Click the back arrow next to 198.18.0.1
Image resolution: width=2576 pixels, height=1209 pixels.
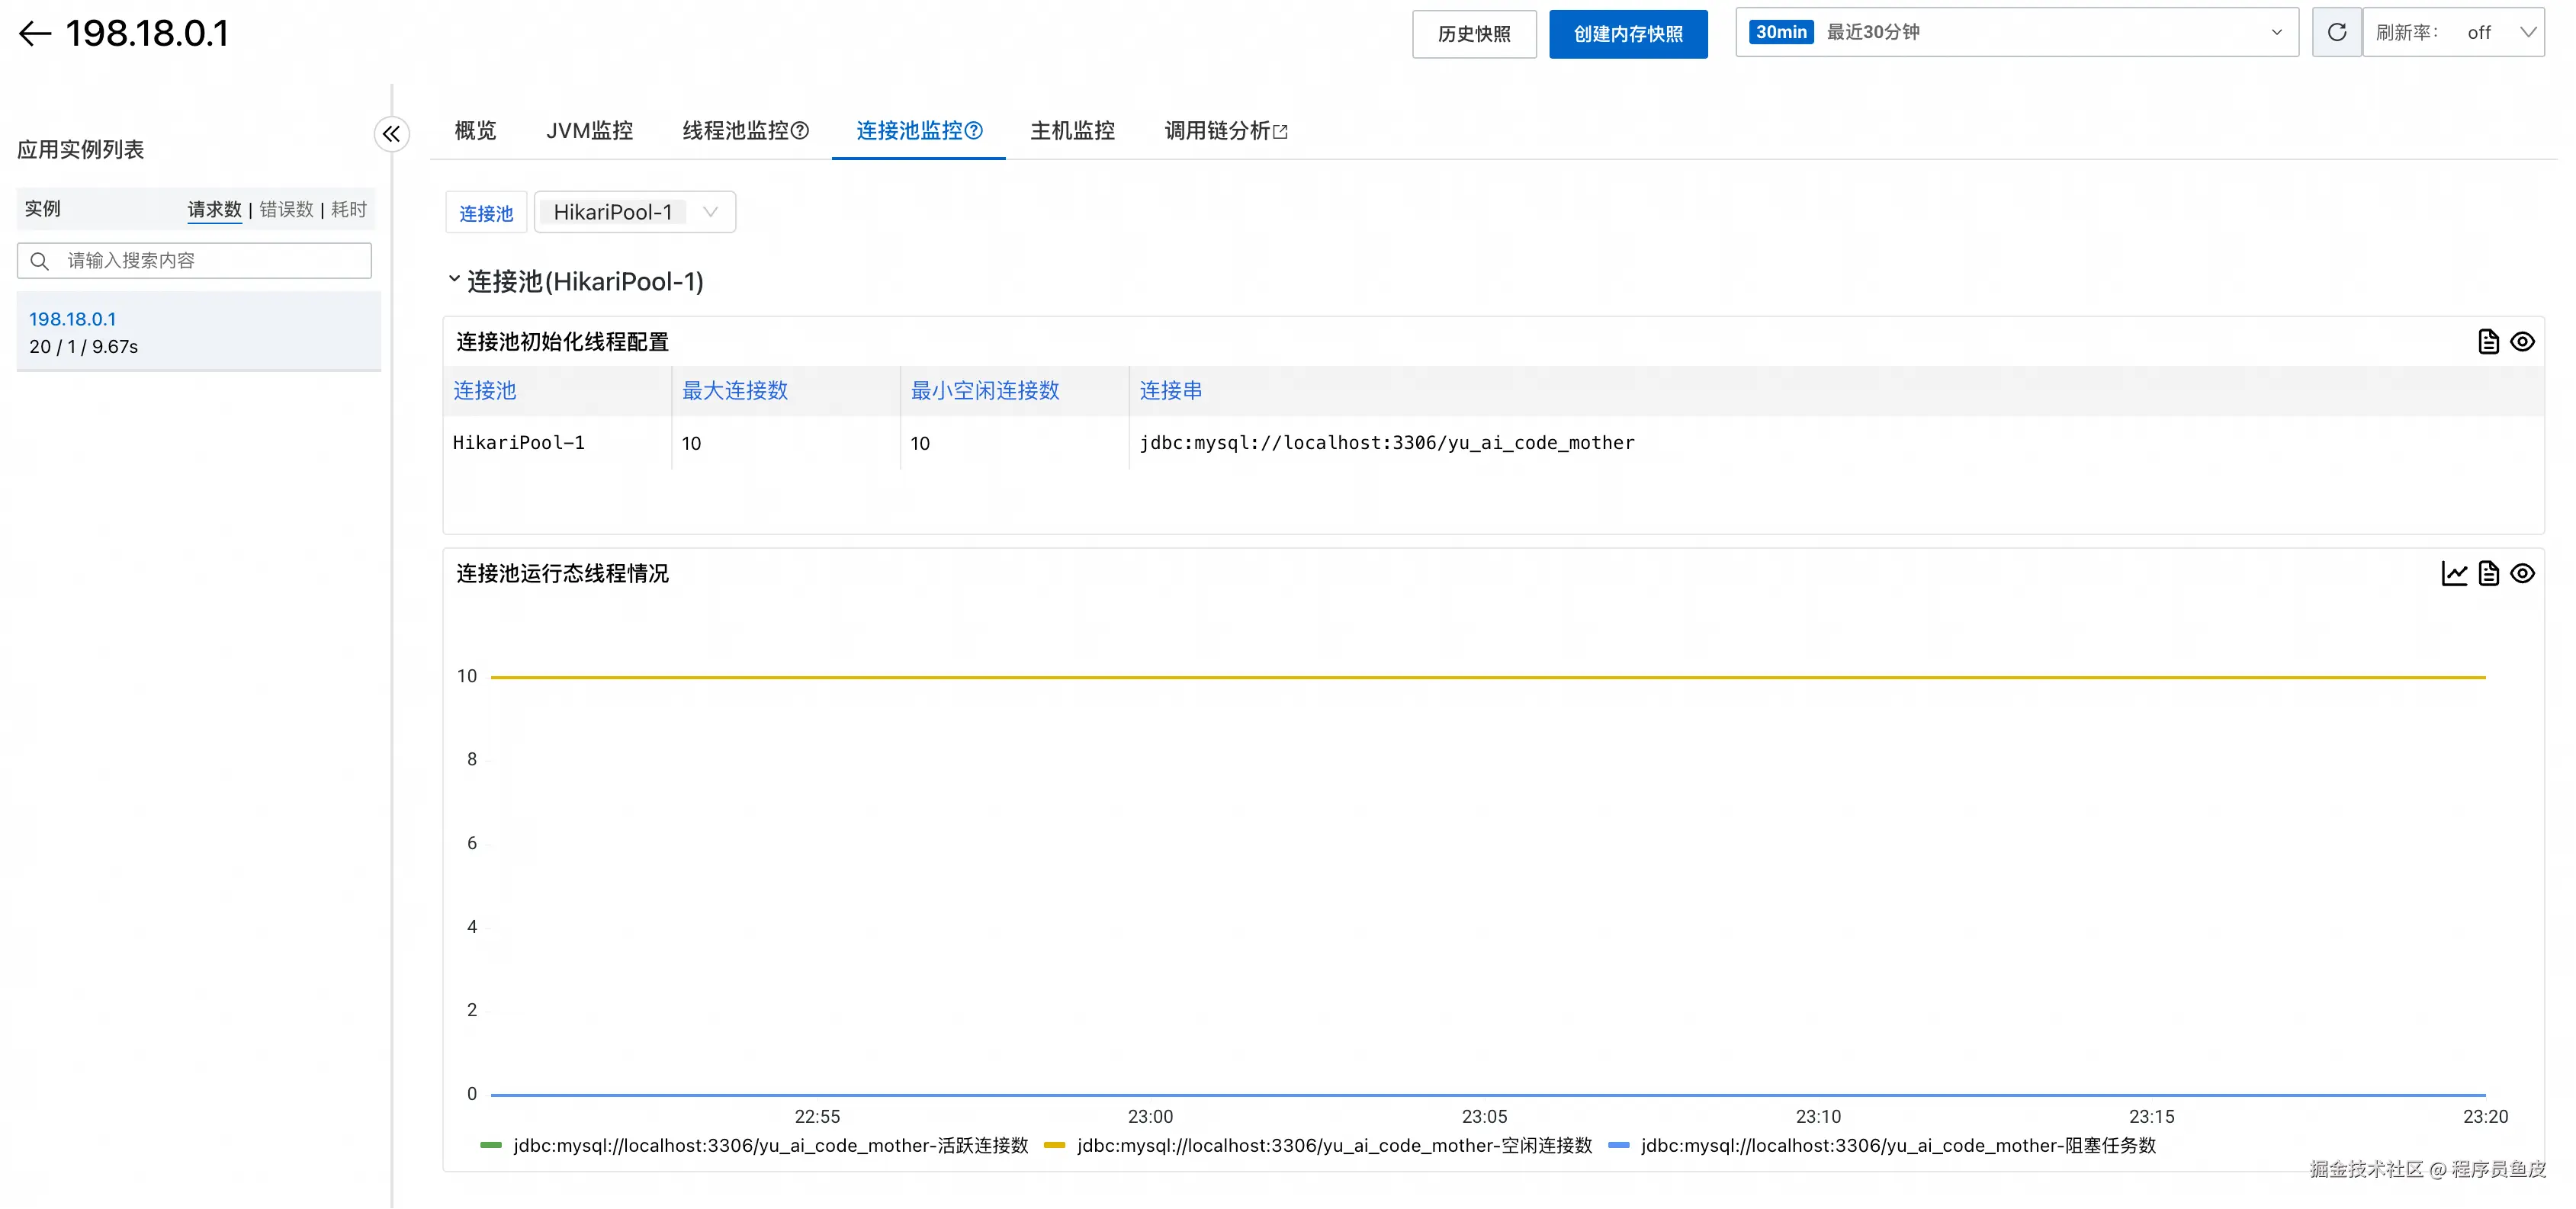35,34
